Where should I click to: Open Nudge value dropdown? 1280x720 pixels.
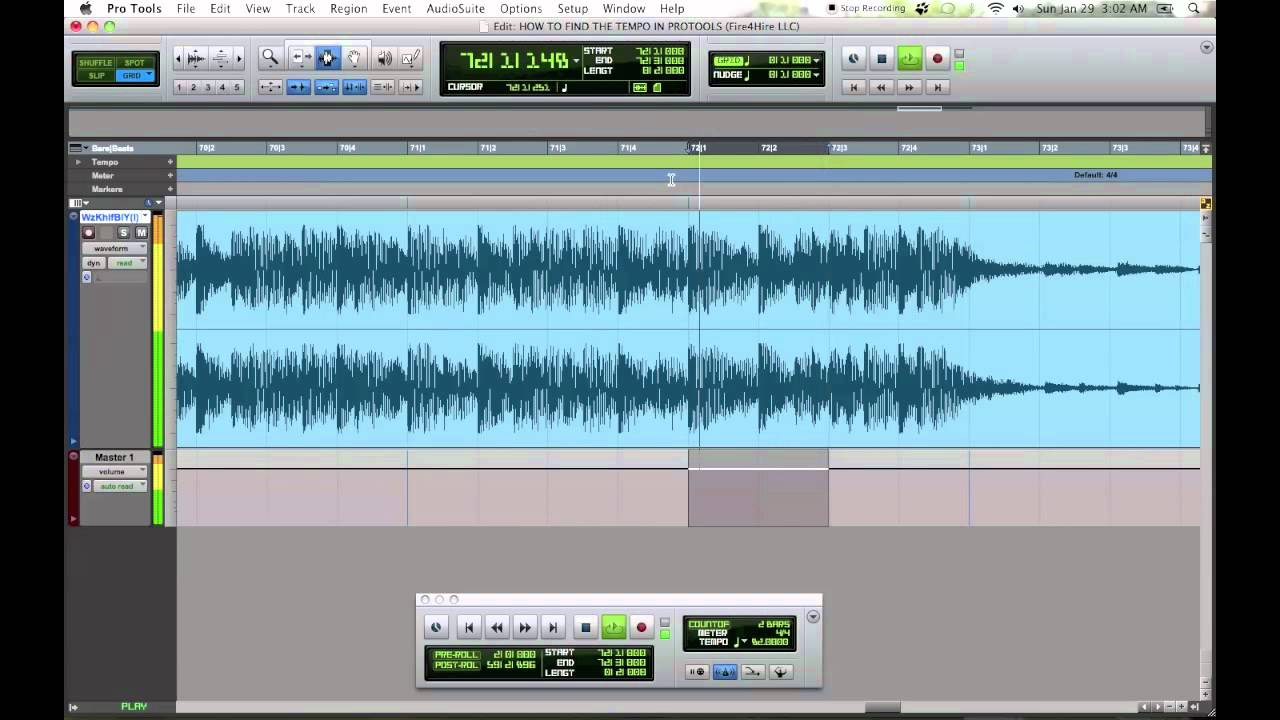[816, 74]
